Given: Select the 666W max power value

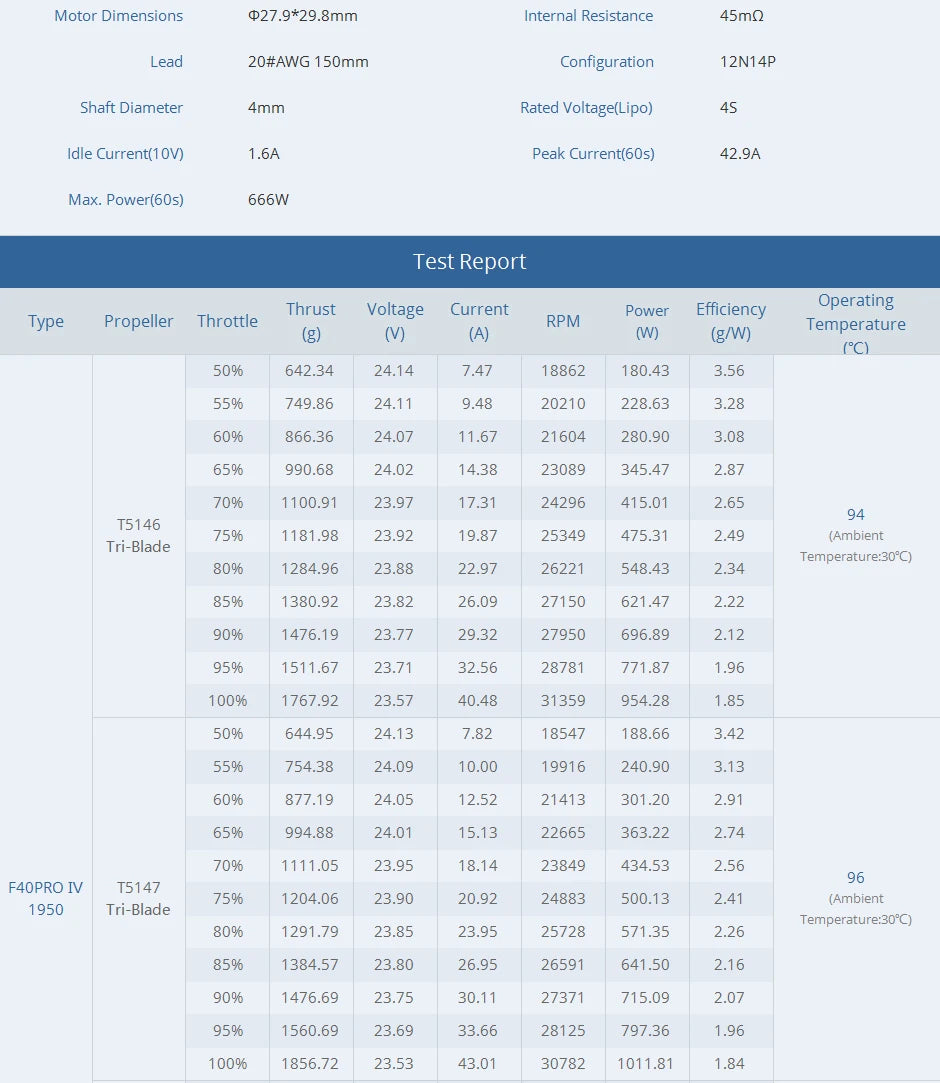Looking at the screenshot, I should tap(268, 200).
